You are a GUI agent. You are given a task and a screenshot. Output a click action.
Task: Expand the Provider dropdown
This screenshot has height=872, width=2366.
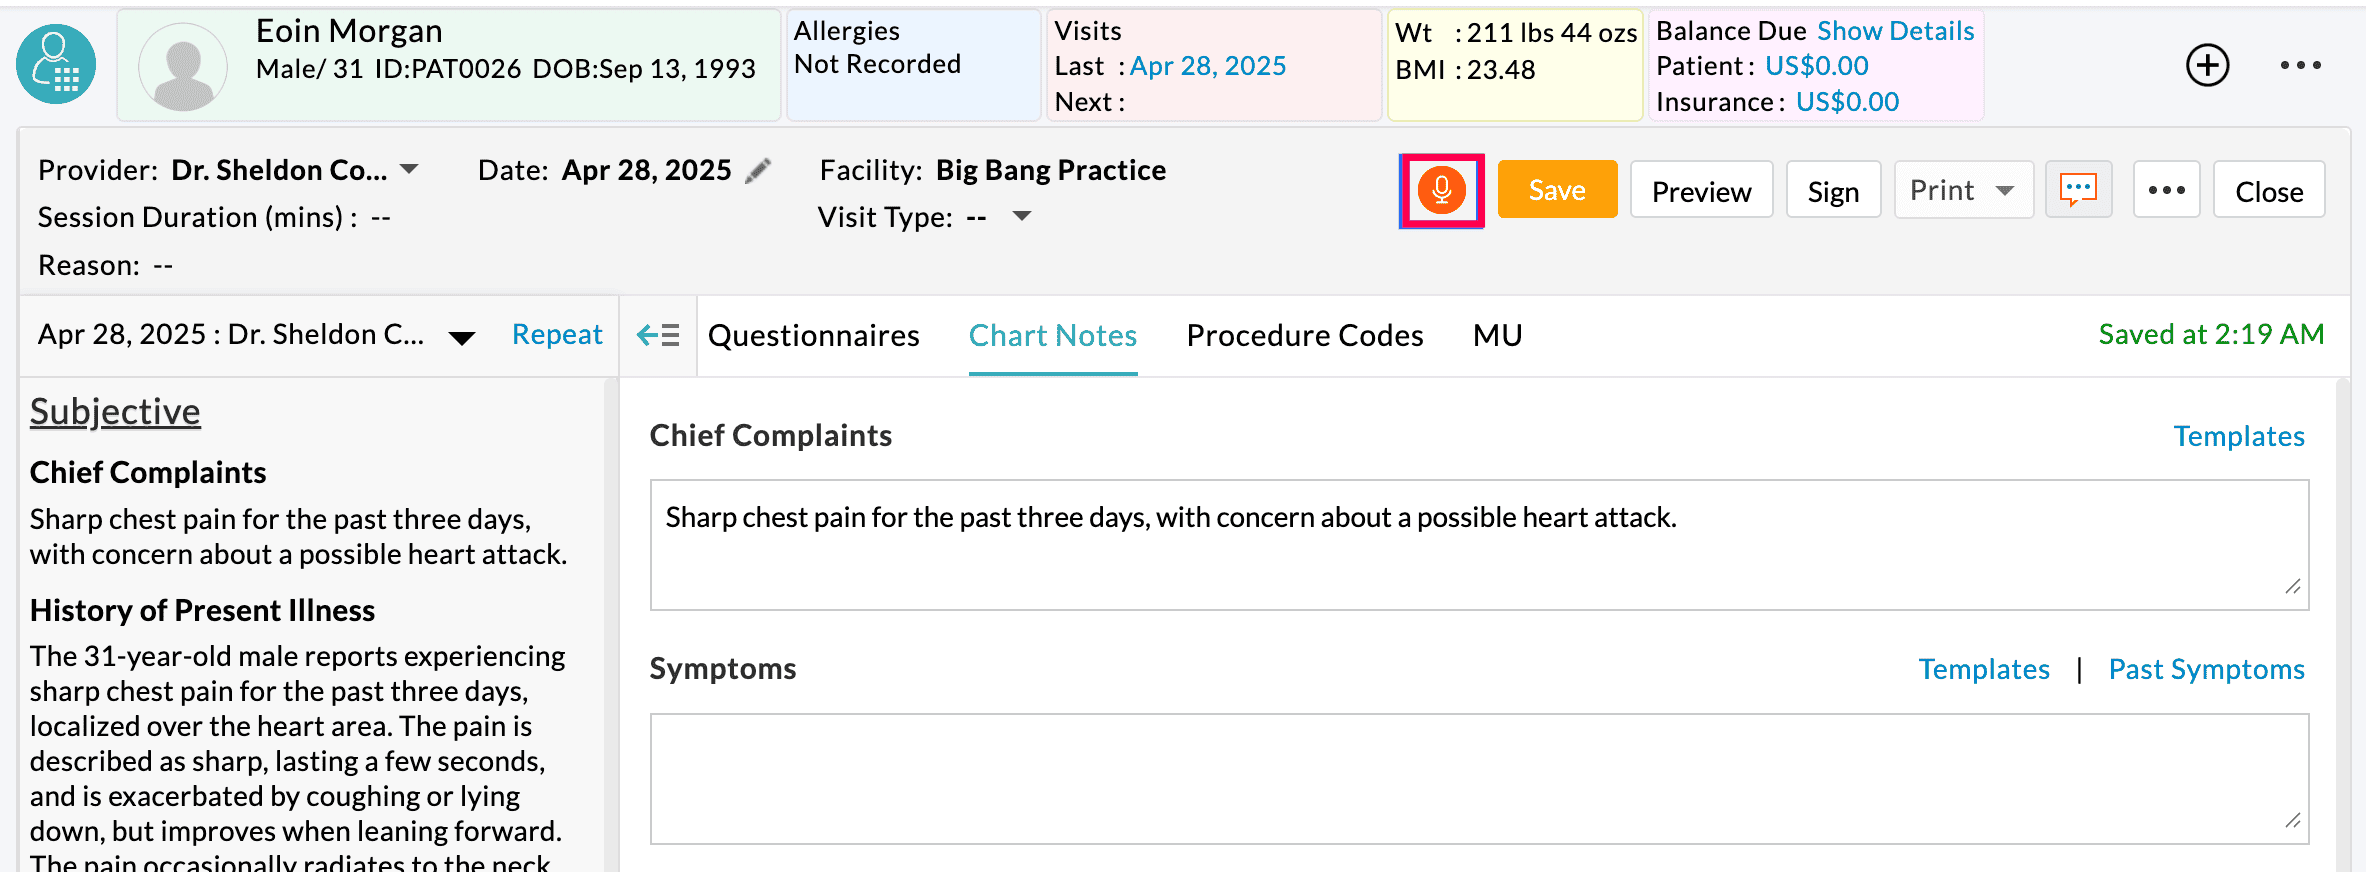point(409,170)
